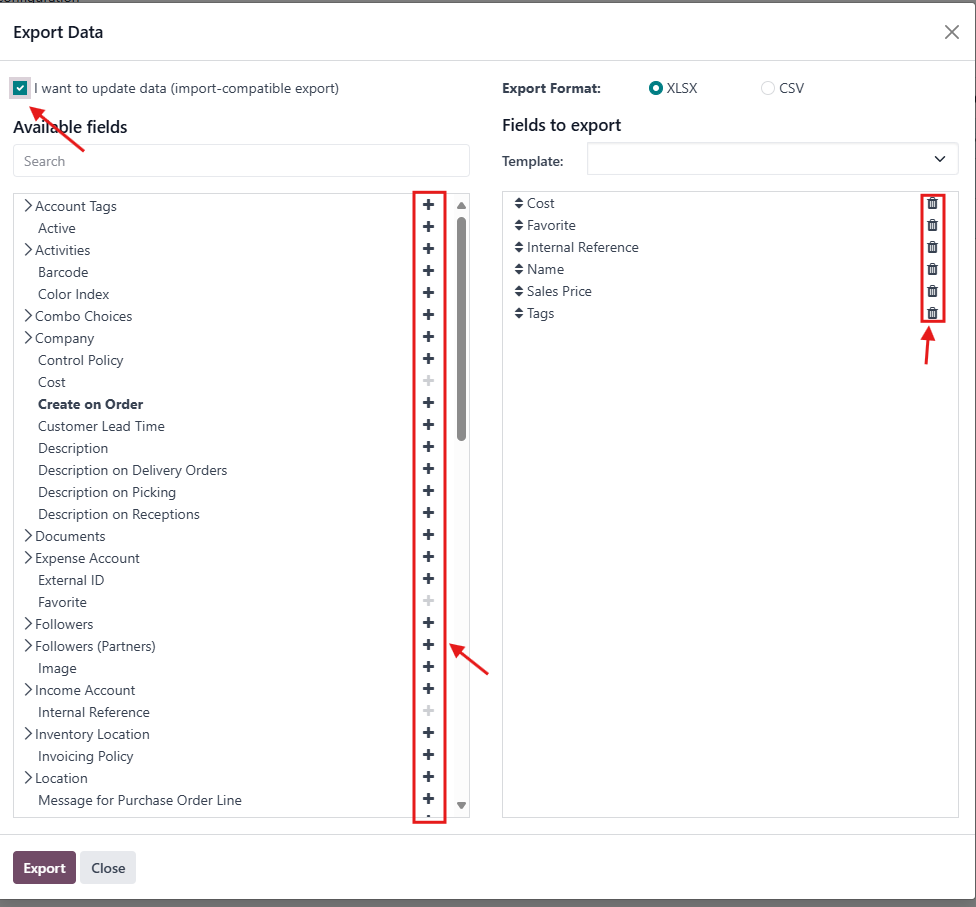Select Invoicing Policy in available fields
Image resolution: width=976 pixels, height=907 pixels.
[85, 756]
